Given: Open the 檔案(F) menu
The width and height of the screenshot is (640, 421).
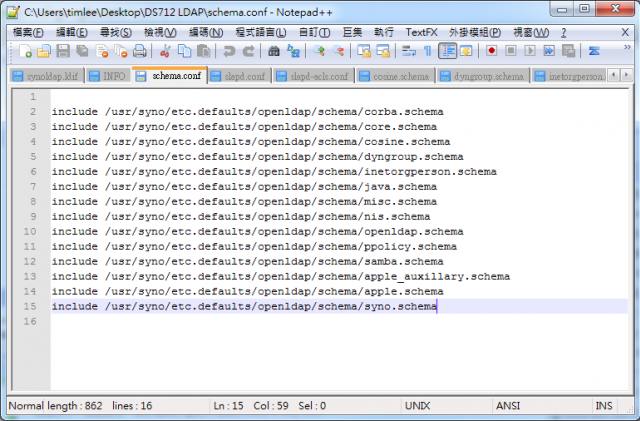Looking at the screenshot, I should tap(28, 32).
